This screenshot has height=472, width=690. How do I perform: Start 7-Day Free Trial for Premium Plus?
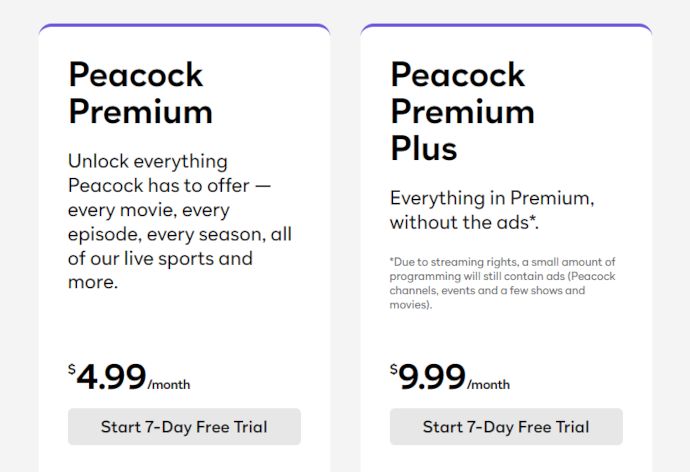coord(506,426)
